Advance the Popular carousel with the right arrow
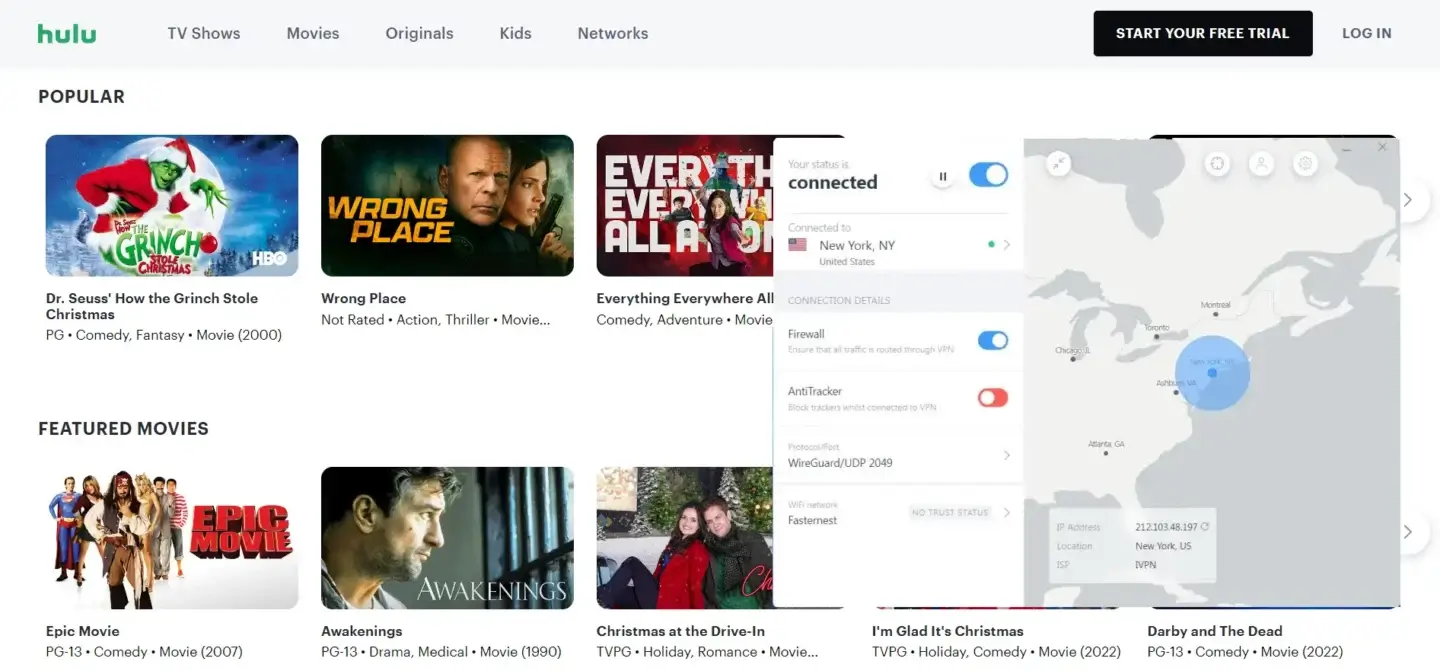The width and height of the screenshot is (1440, 671). tap(1408, 200)
